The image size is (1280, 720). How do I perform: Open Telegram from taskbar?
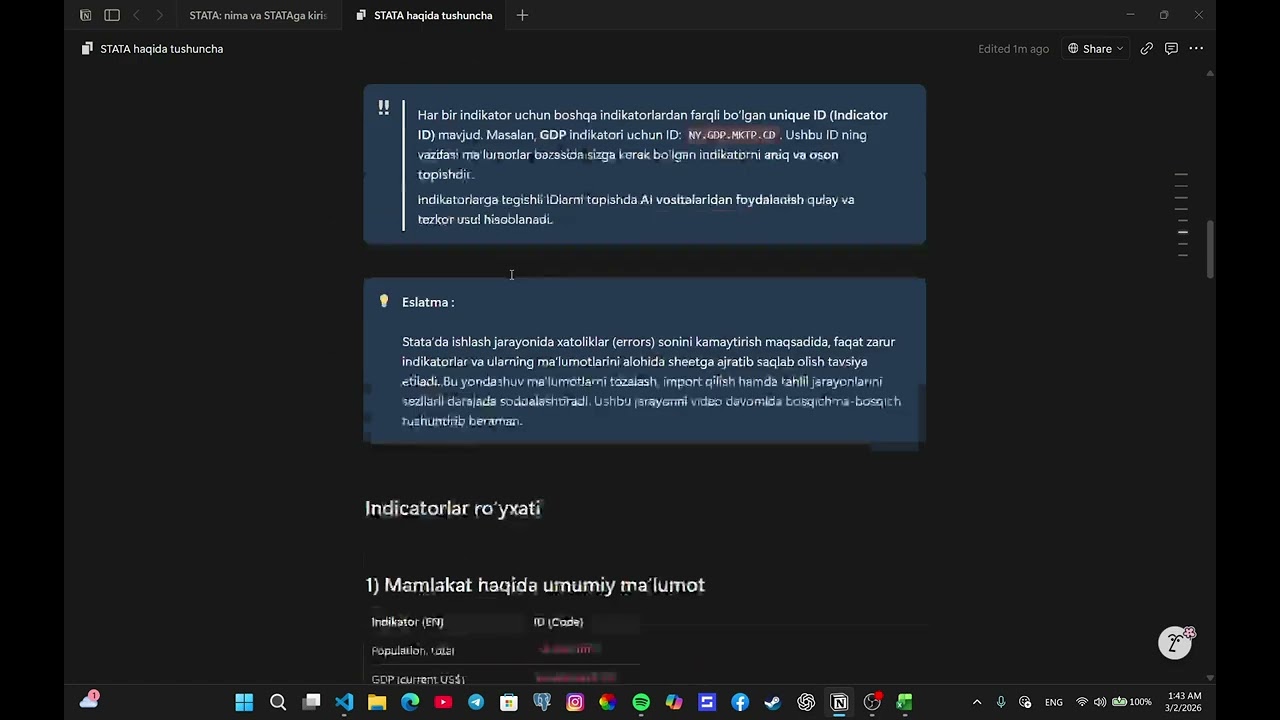pyautogui.click(x=476, y=702)
